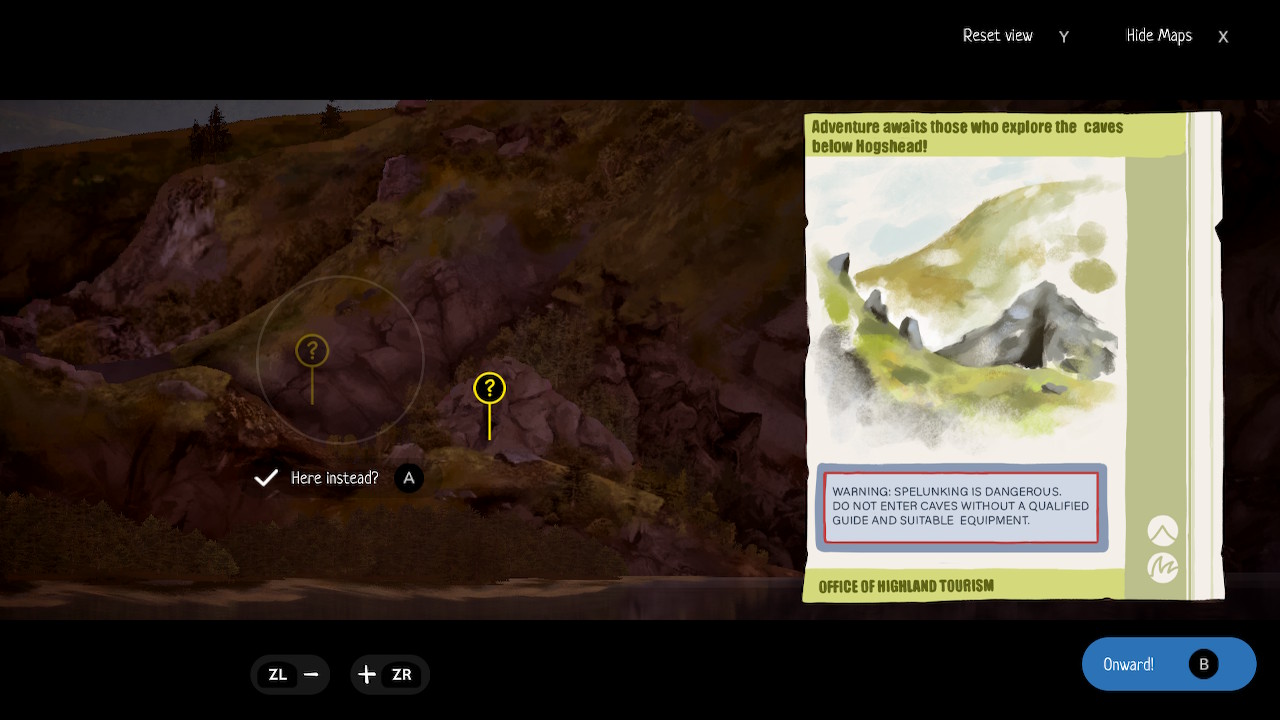Click the minus zoom out icon

pos(311,674)
